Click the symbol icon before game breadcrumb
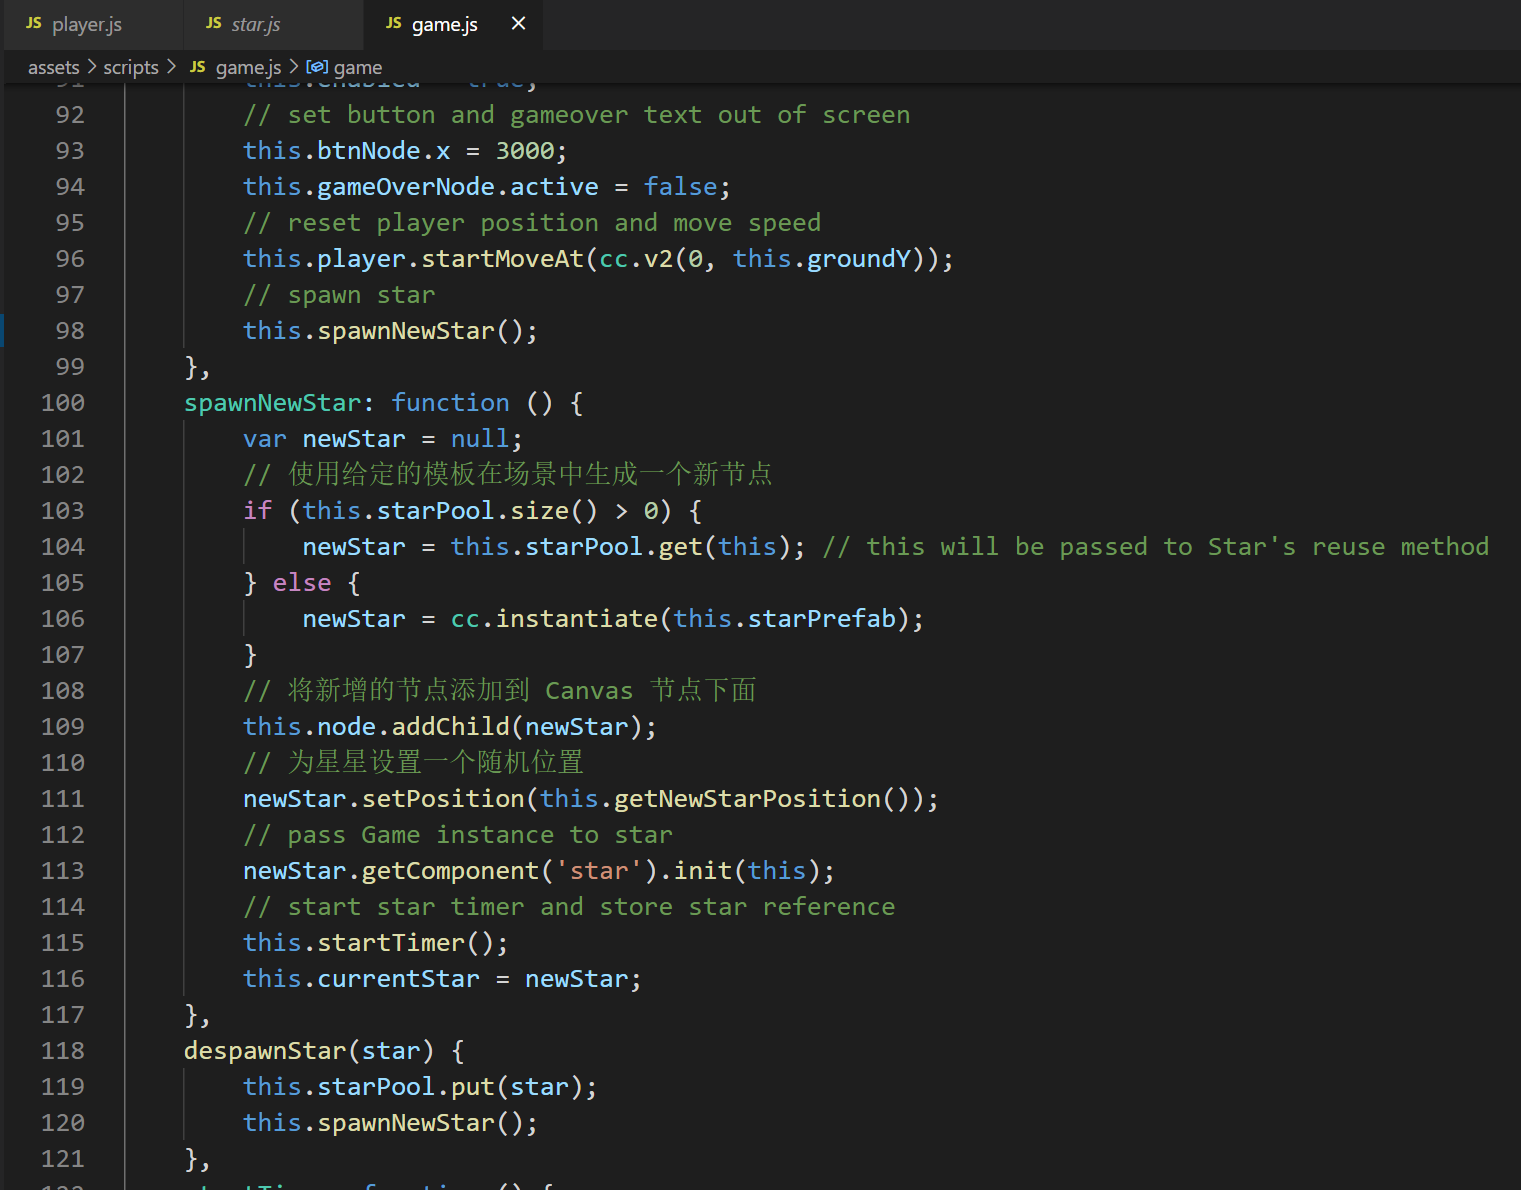The image size is (1521, 1190). tap(317, 67)
